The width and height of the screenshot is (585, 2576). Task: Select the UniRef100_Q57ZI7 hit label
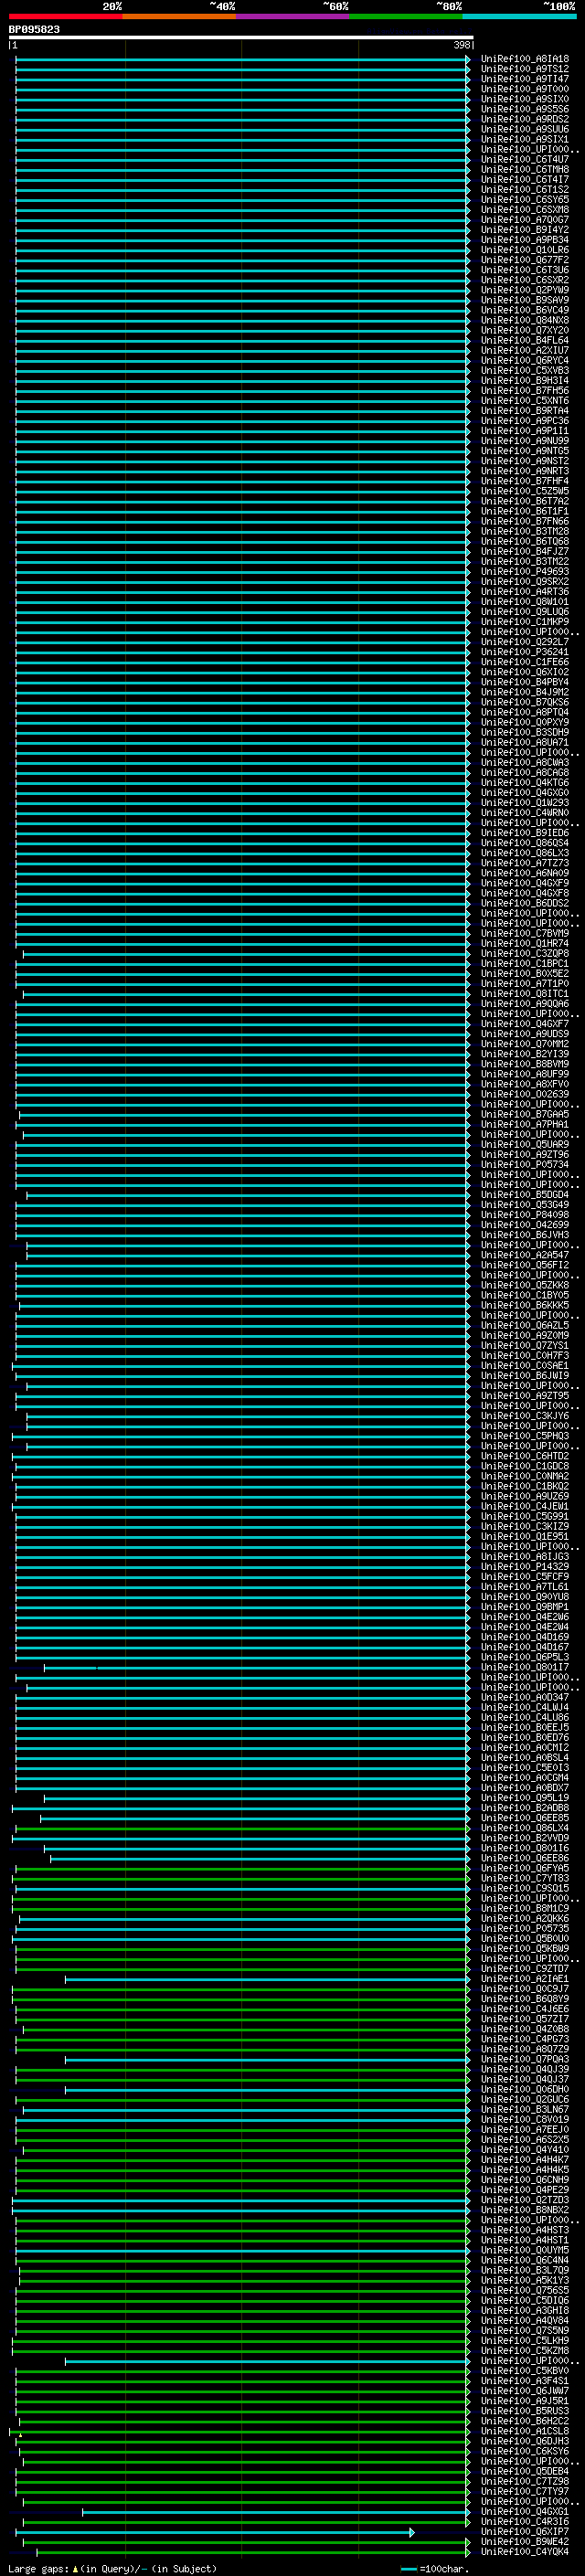(x=525, y=2019)
